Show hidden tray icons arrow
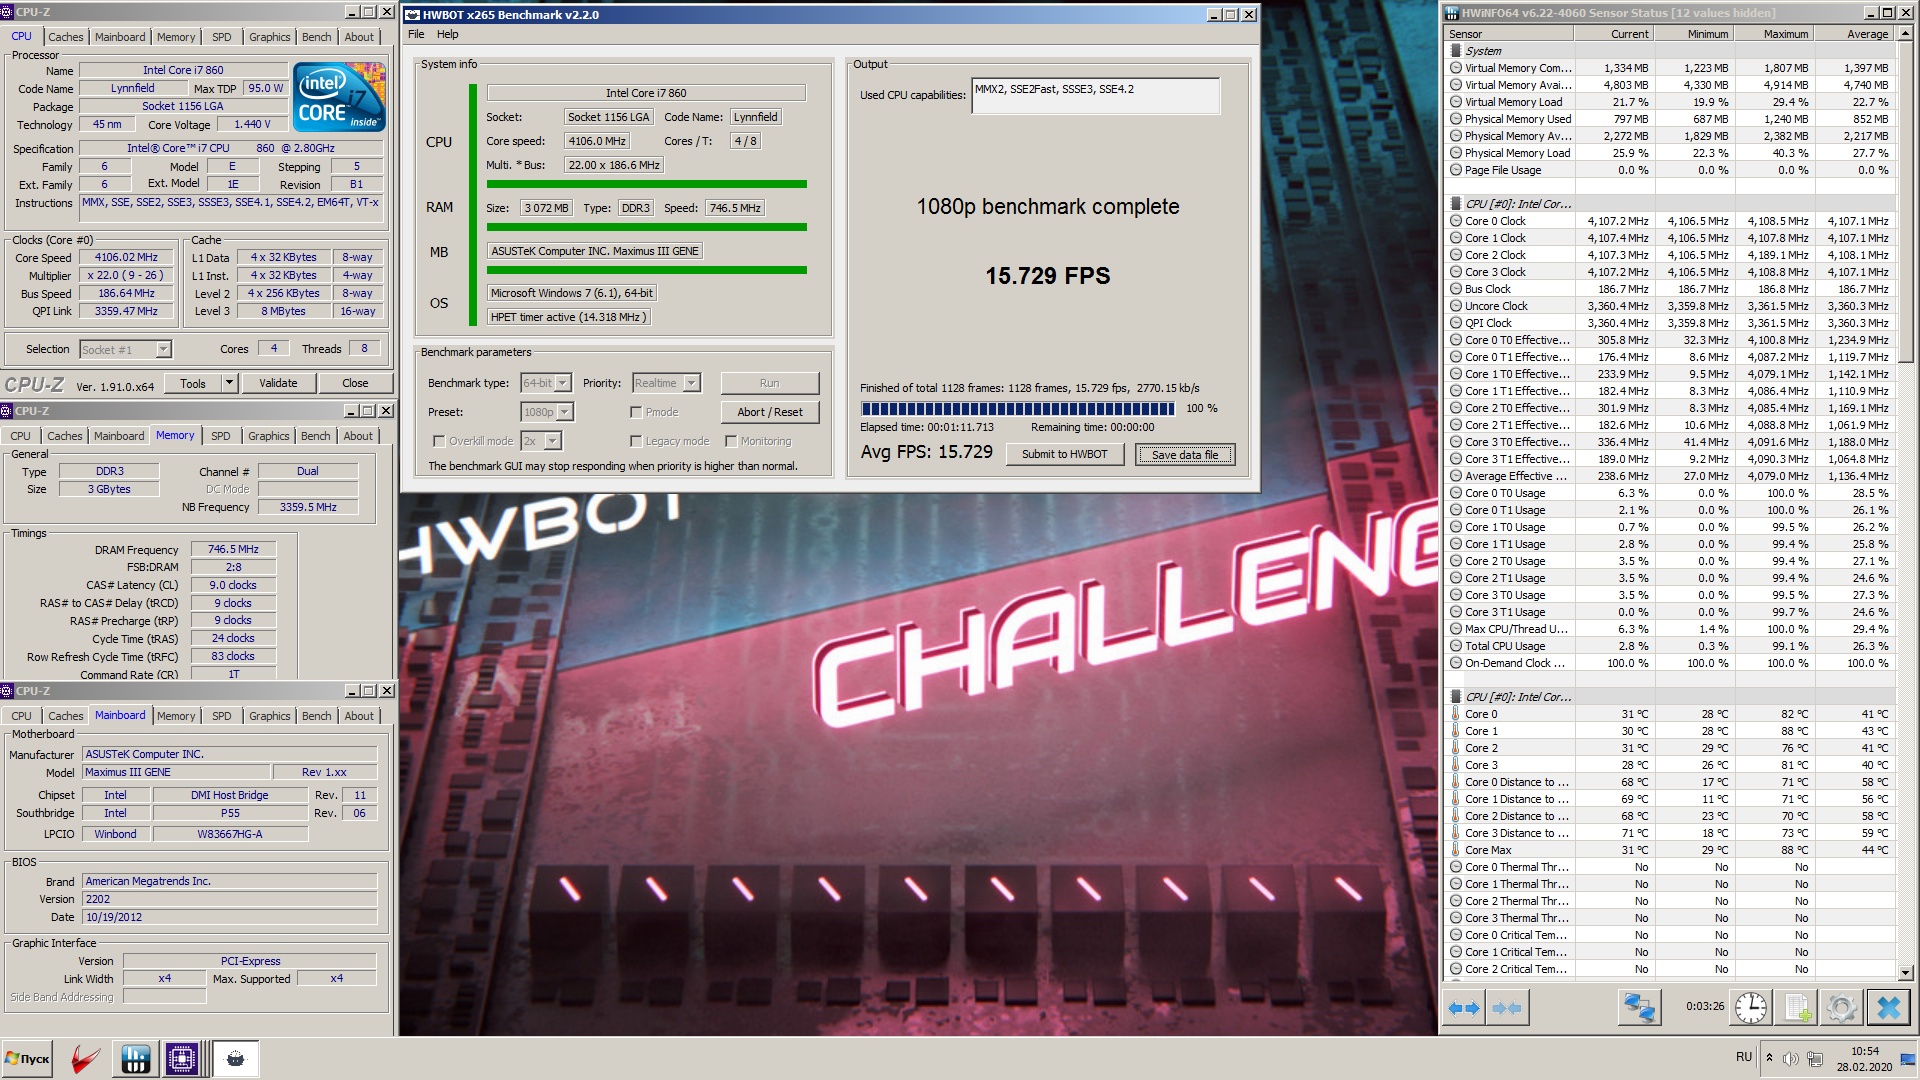This screenshot has width=1920, height=1080. (1769, 1058)
